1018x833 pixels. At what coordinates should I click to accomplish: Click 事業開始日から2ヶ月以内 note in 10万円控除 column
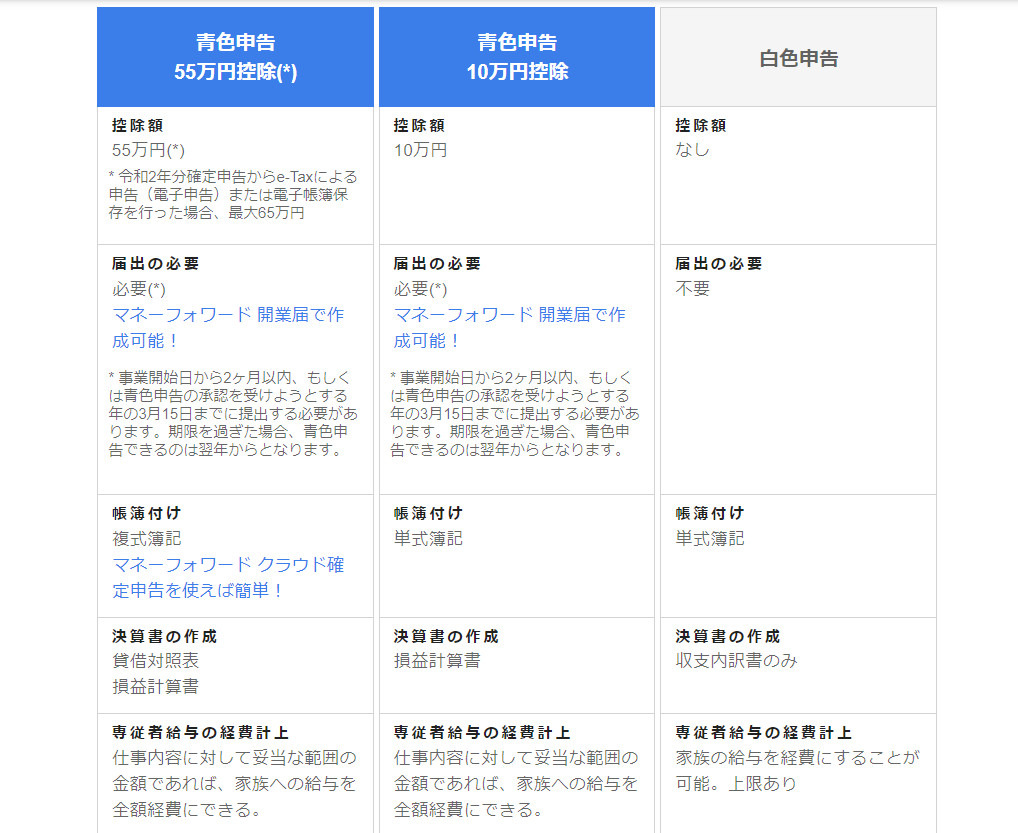coord(515,414)
